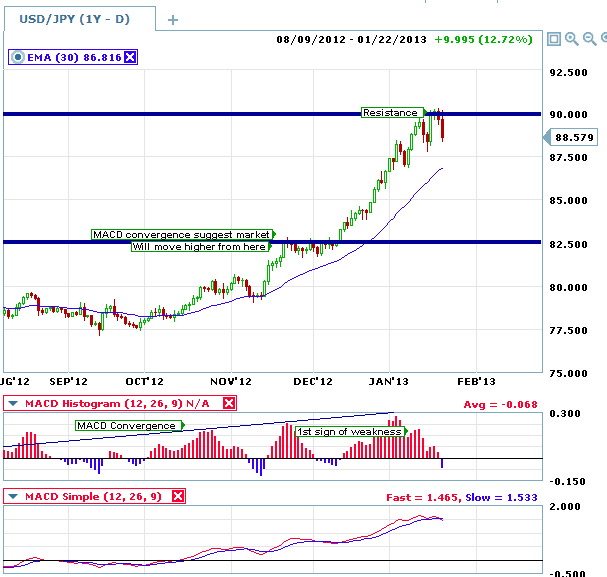Click the 'Slow = 1.533' value
Image resolution: width=607 pixels, height=577 pixels.
click(x=501, y=498)
